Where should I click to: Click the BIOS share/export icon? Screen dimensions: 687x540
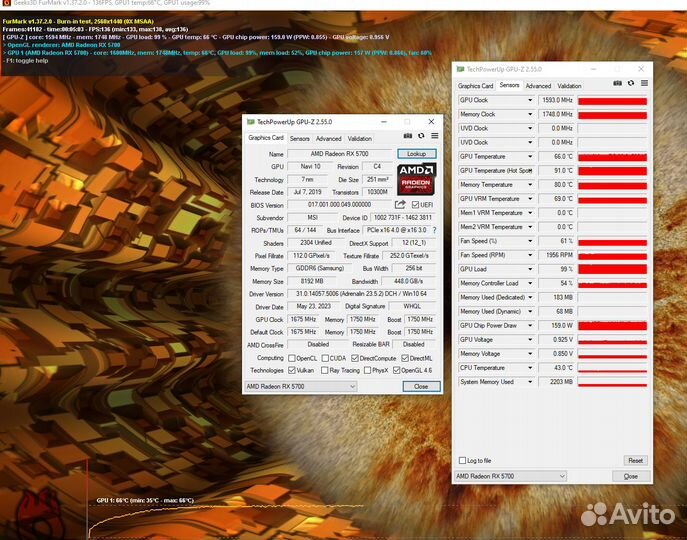[x=400, y=205]
